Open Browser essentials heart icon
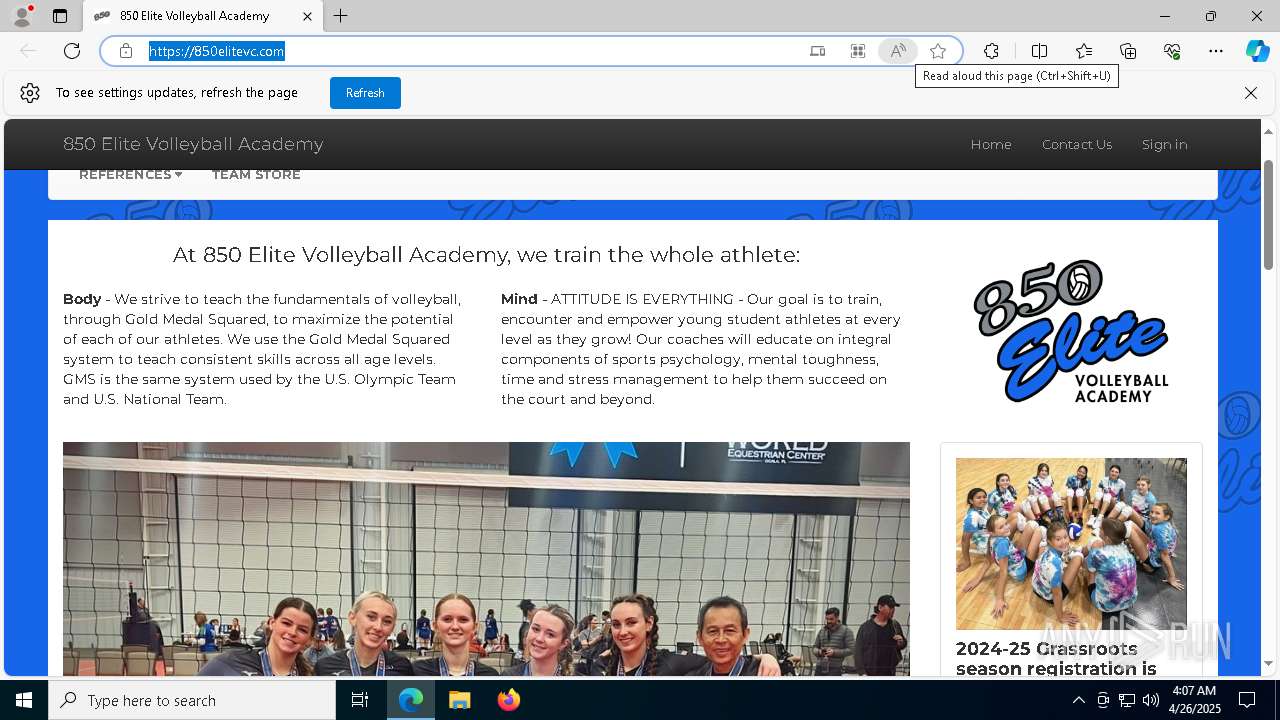Screen dimensions: 1280x720 (x=1172, y=51)
